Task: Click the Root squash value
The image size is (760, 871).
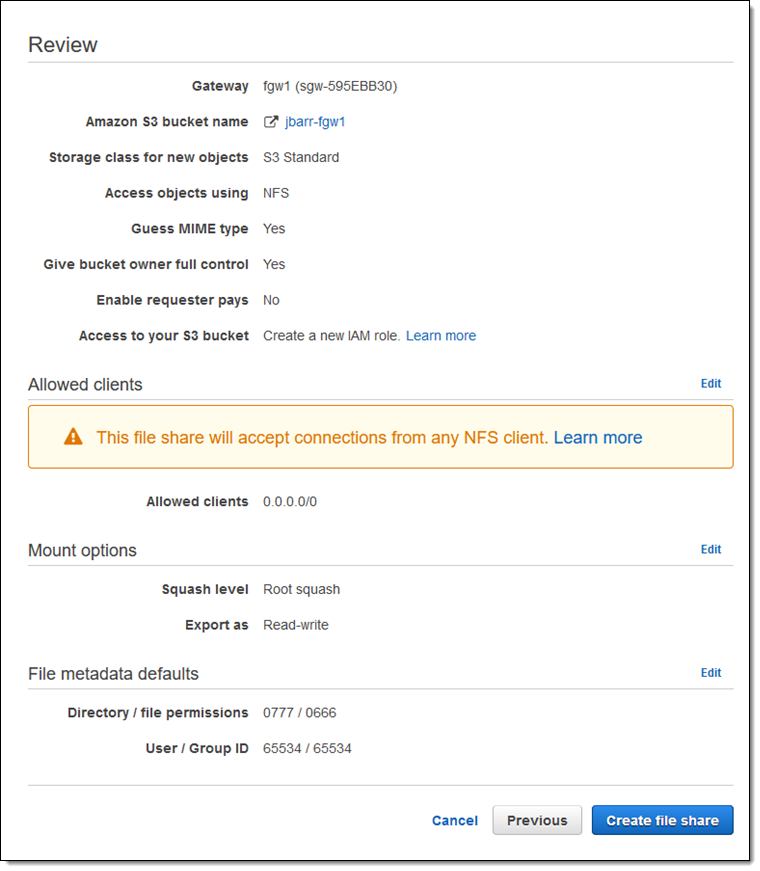Action: click(x=301, y=589)
